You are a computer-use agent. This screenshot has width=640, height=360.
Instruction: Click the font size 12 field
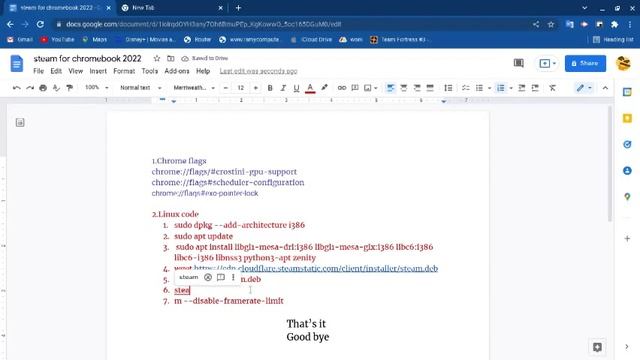241,88
